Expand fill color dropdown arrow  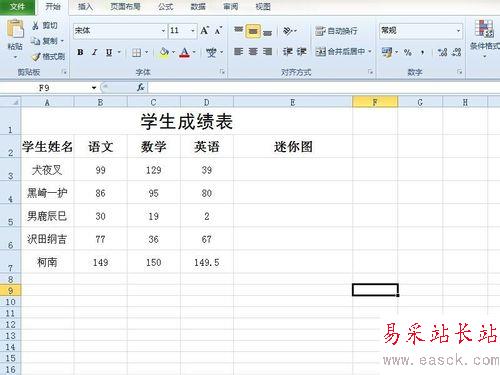[x=173, y=52]
